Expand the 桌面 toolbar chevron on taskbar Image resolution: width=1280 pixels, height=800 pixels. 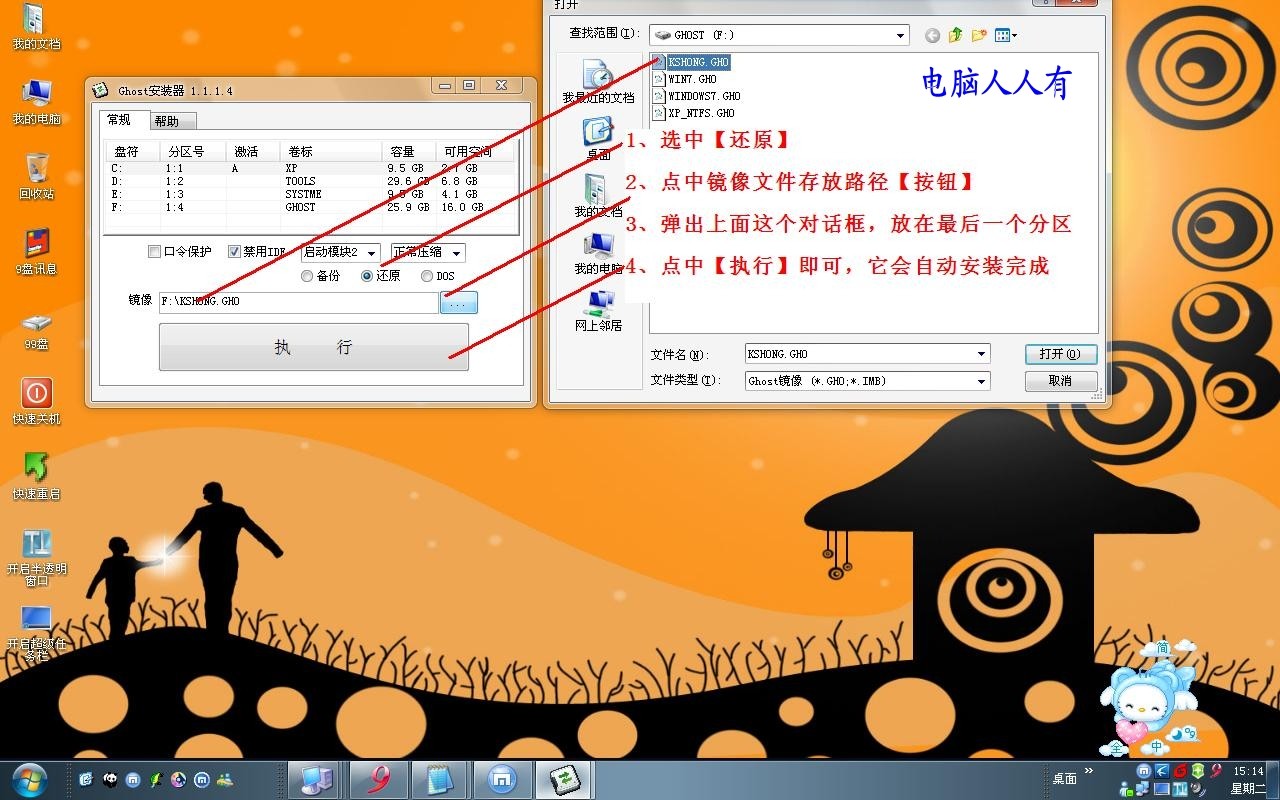1088,771
